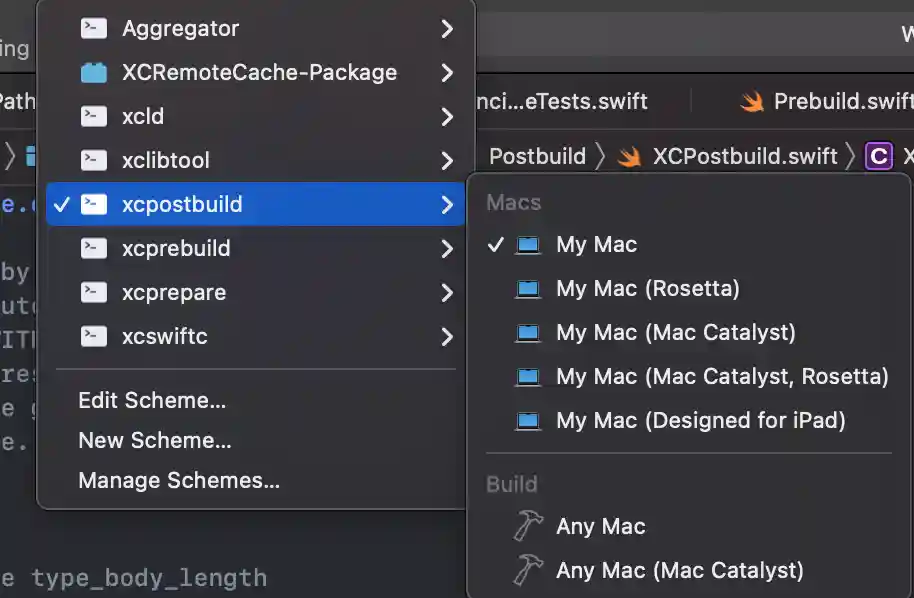Expand the xcprebuild submenu arrow
Screen dimensions: 914x598
pyautogui.click(x=447, y=249)
